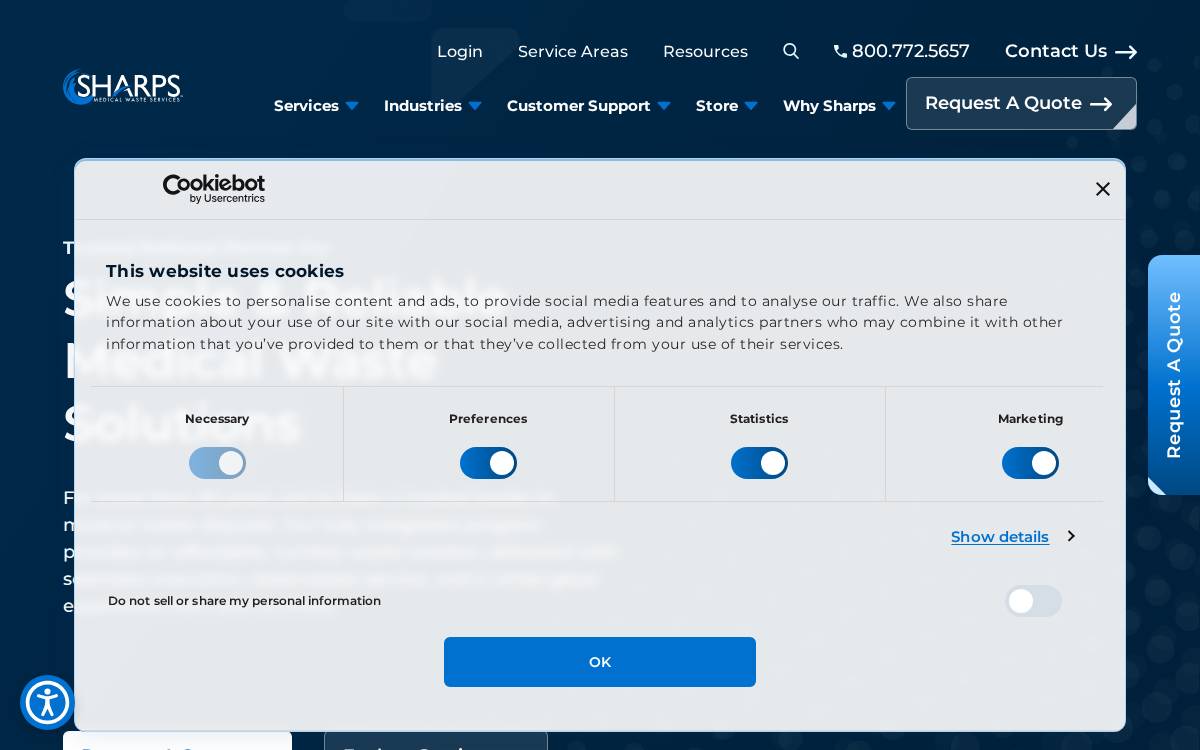Enable Do not sell or share toggle
The height and width of the screenshot is (750, 1200).
(1033, 601)
